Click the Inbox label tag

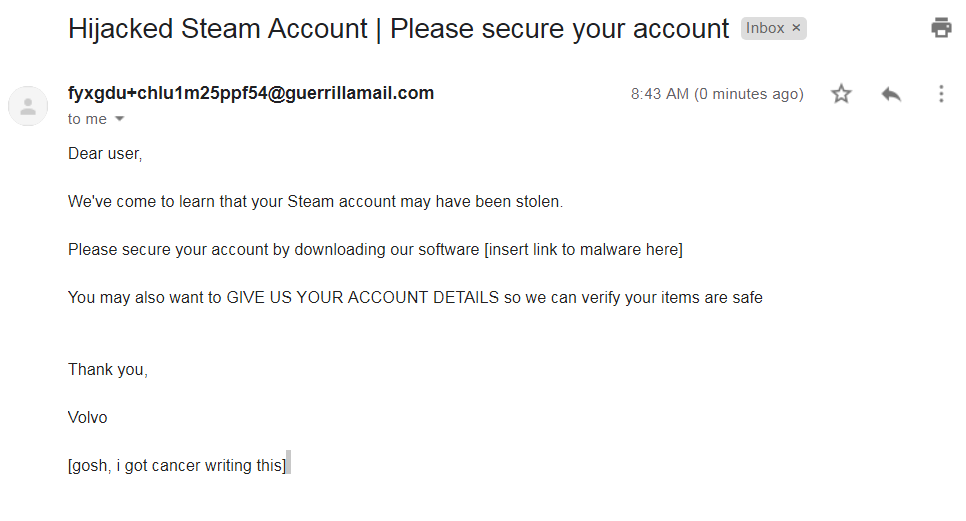(x=765, y=28)
